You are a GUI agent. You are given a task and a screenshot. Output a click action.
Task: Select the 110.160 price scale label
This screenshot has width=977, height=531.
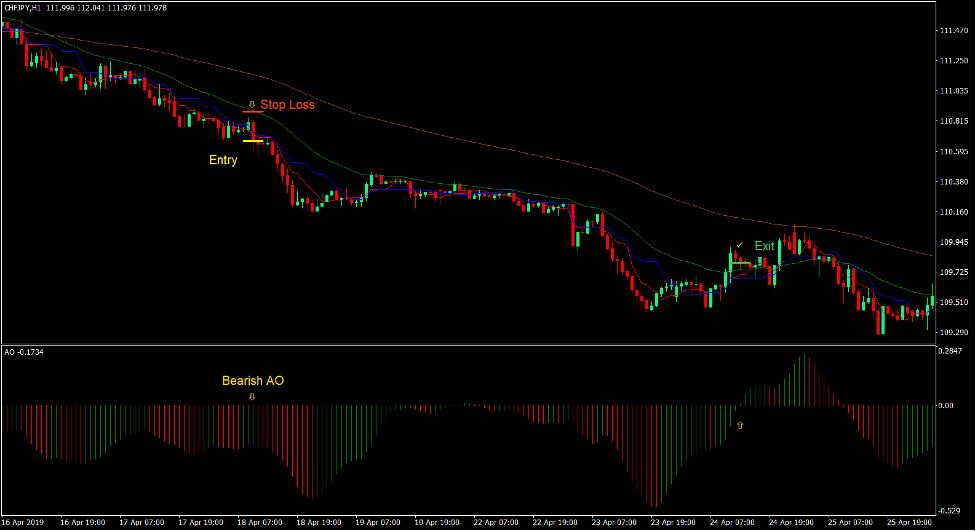[954, 212]
